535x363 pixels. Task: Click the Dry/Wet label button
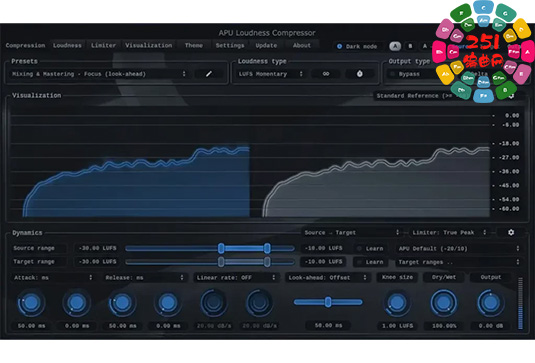tap(444, 277)
